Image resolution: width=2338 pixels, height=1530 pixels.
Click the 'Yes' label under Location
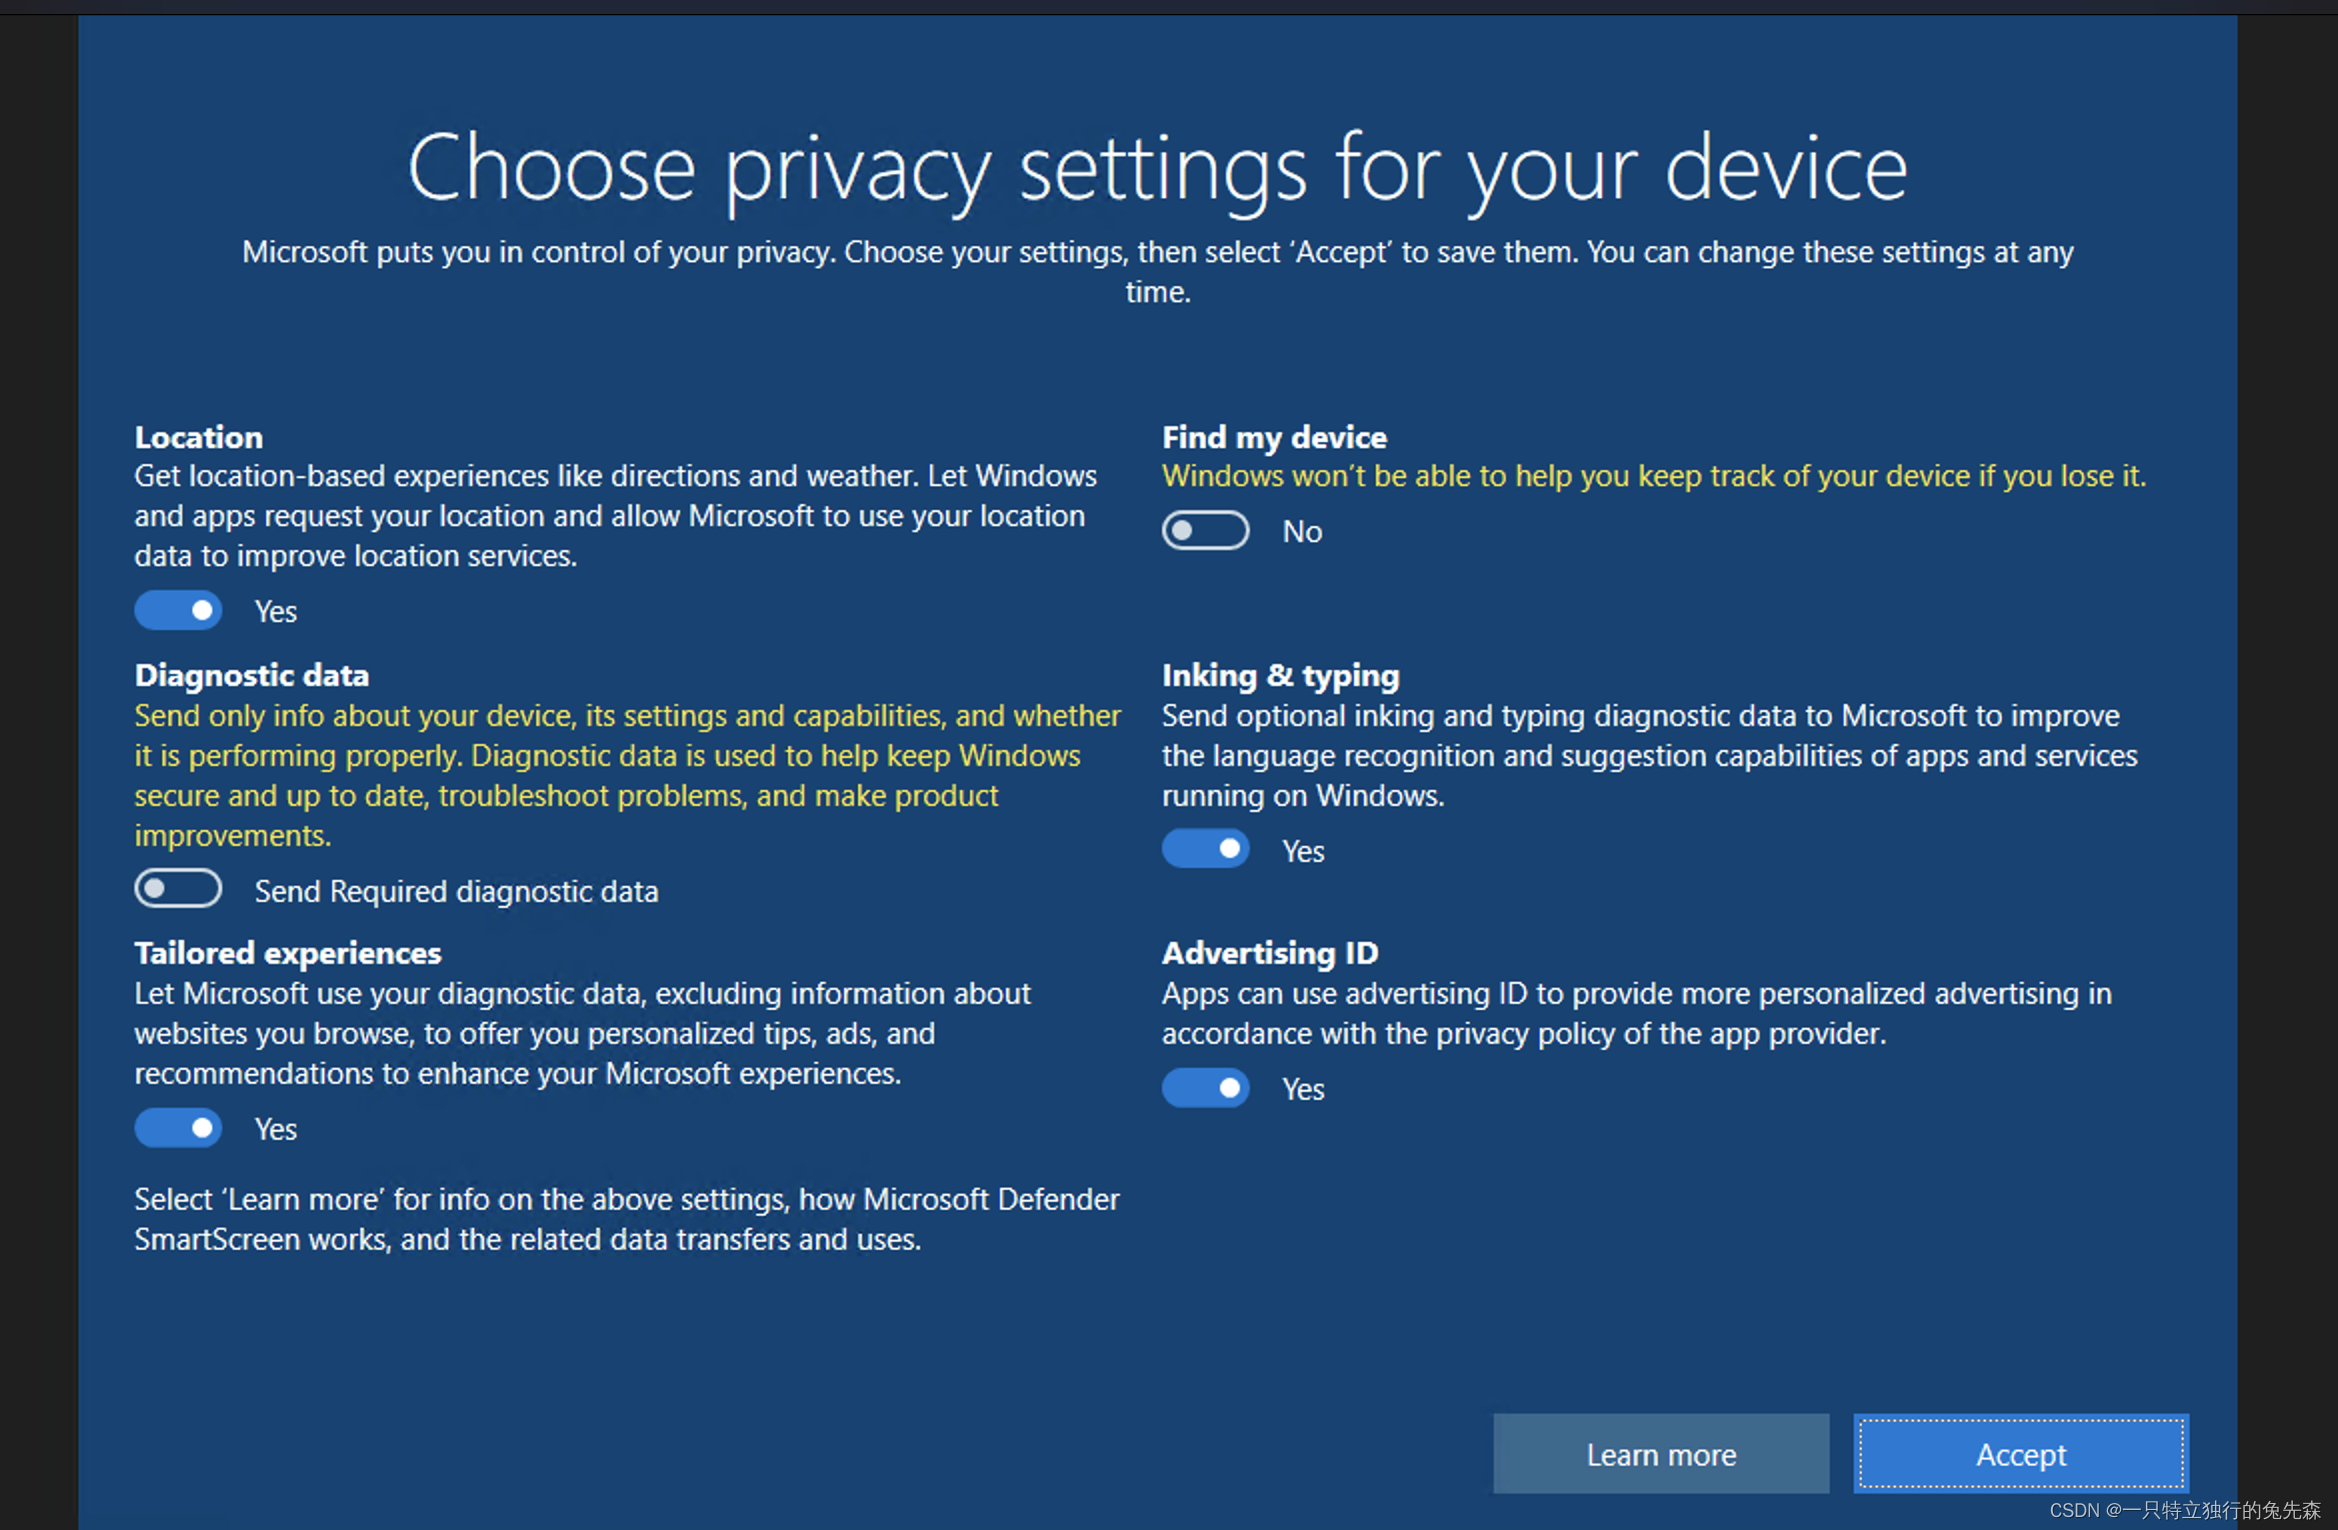coord(275,611)
